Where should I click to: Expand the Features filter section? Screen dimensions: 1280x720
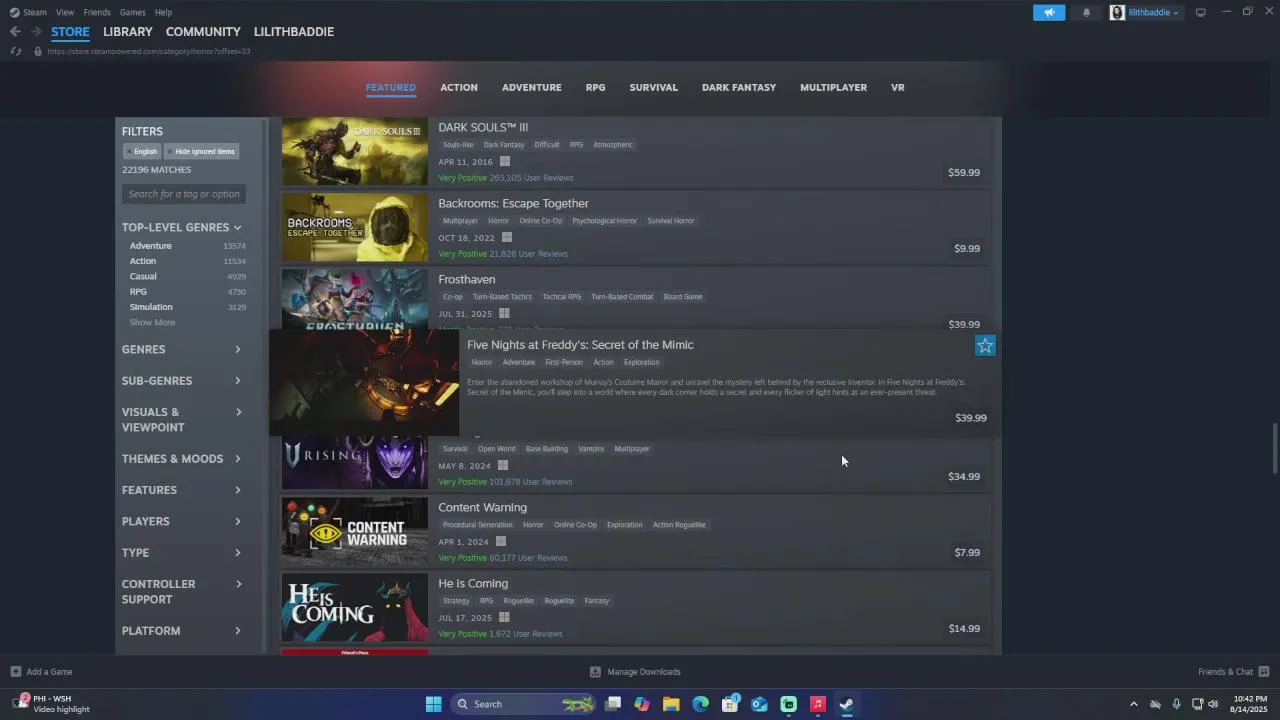[182, 490]
